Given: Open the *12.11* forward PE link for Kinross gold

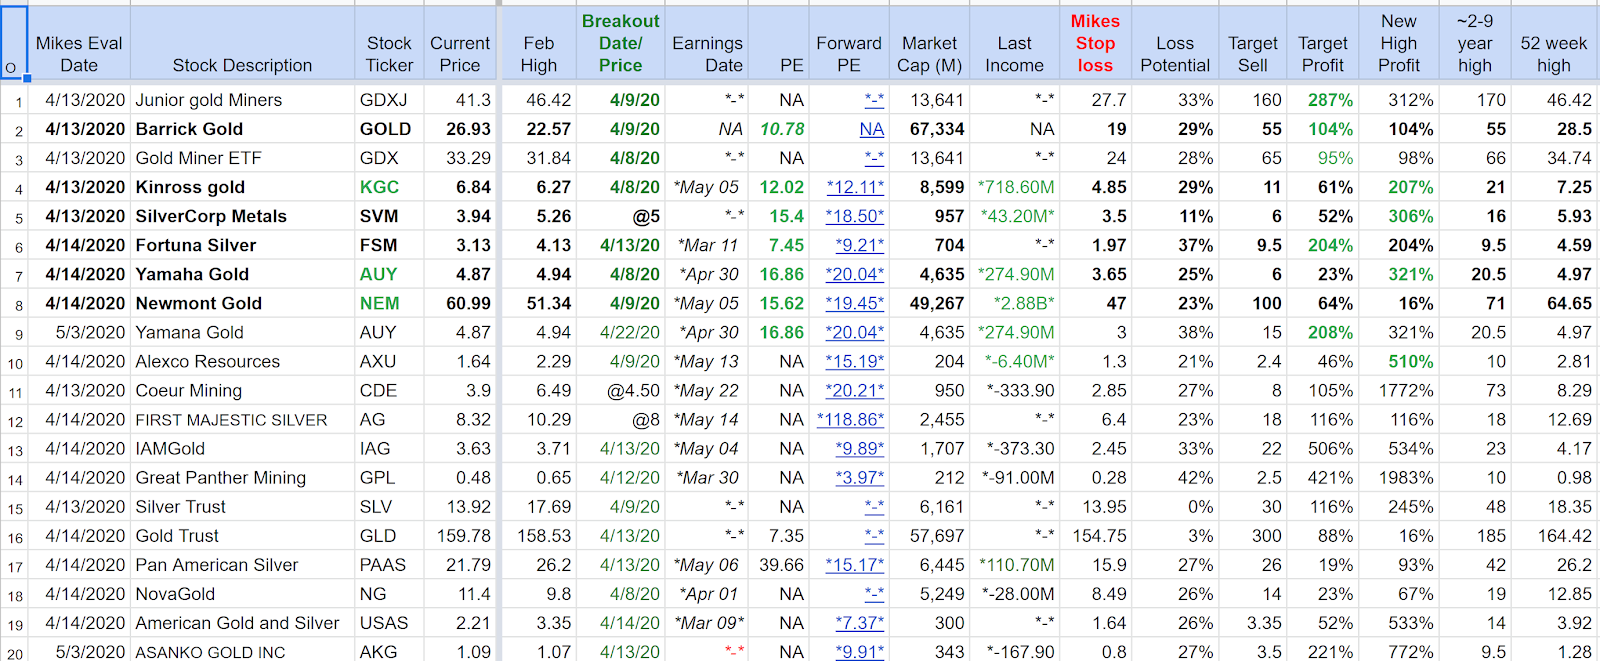Looking at the screenshot, I should tap(855, 187).
